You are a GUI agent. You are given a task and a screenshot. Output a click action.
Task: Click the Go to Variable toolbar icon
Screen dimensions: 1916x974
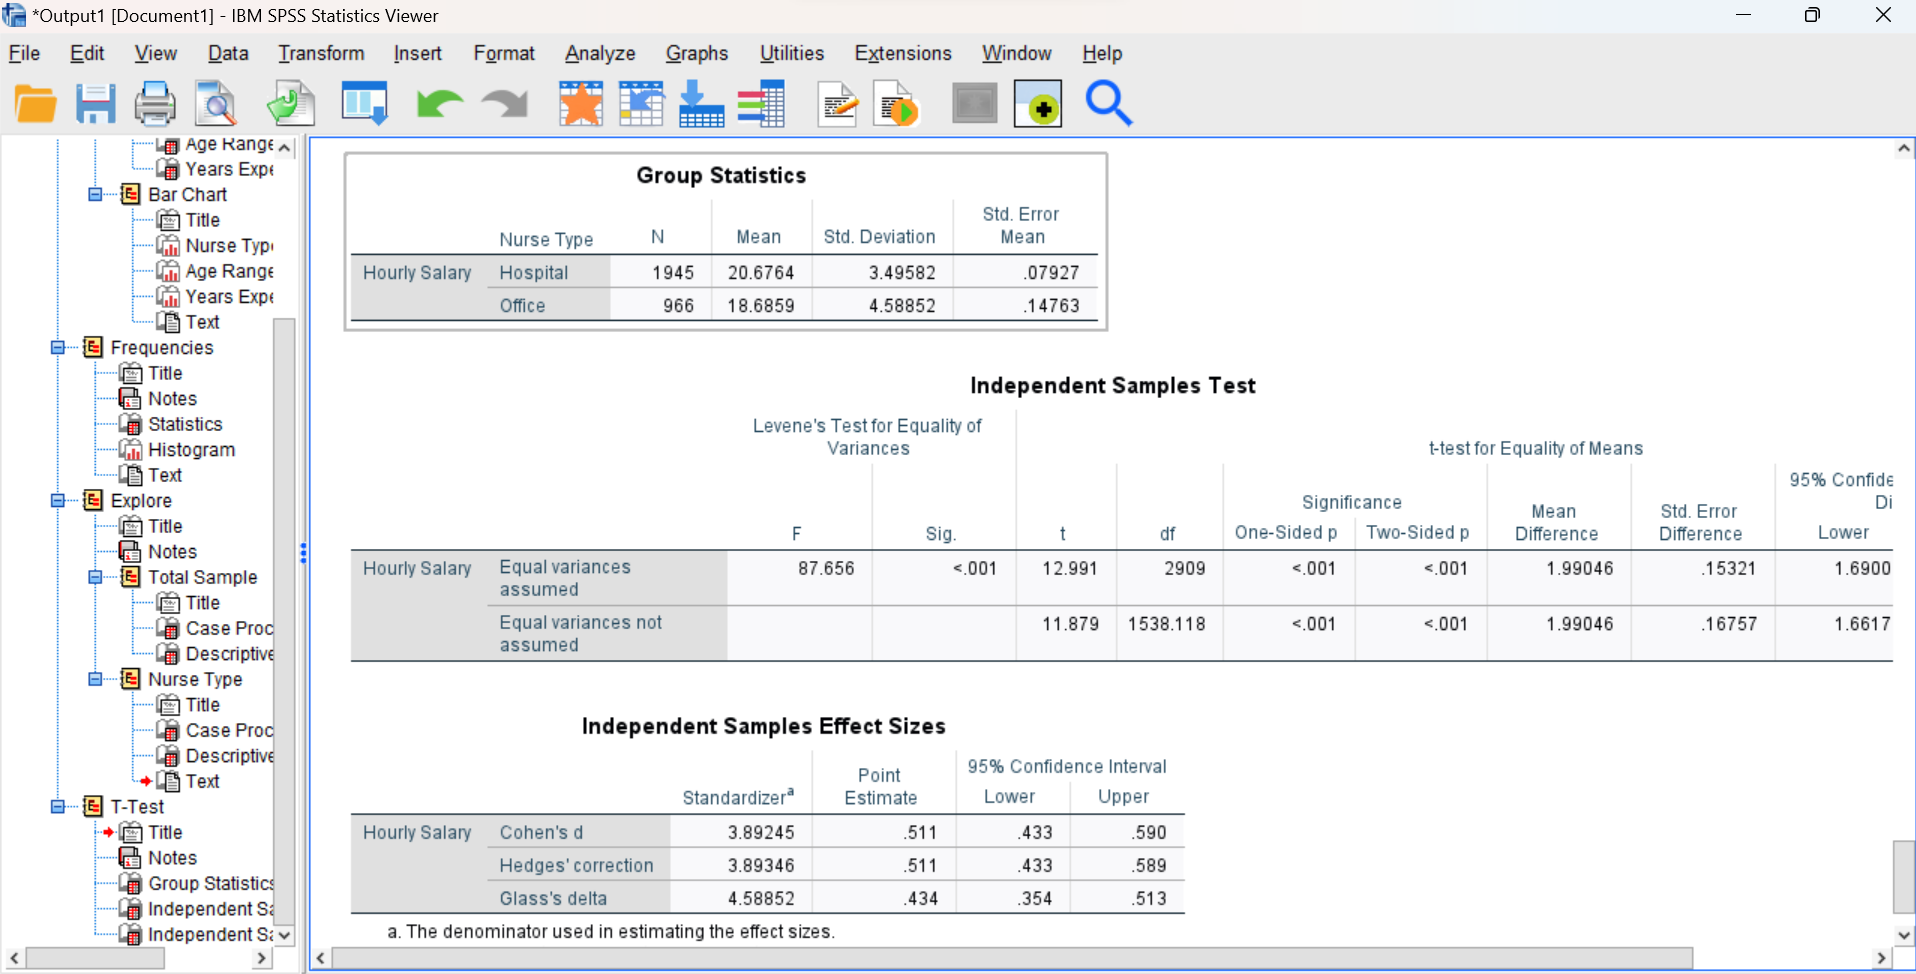coord(701,104)
